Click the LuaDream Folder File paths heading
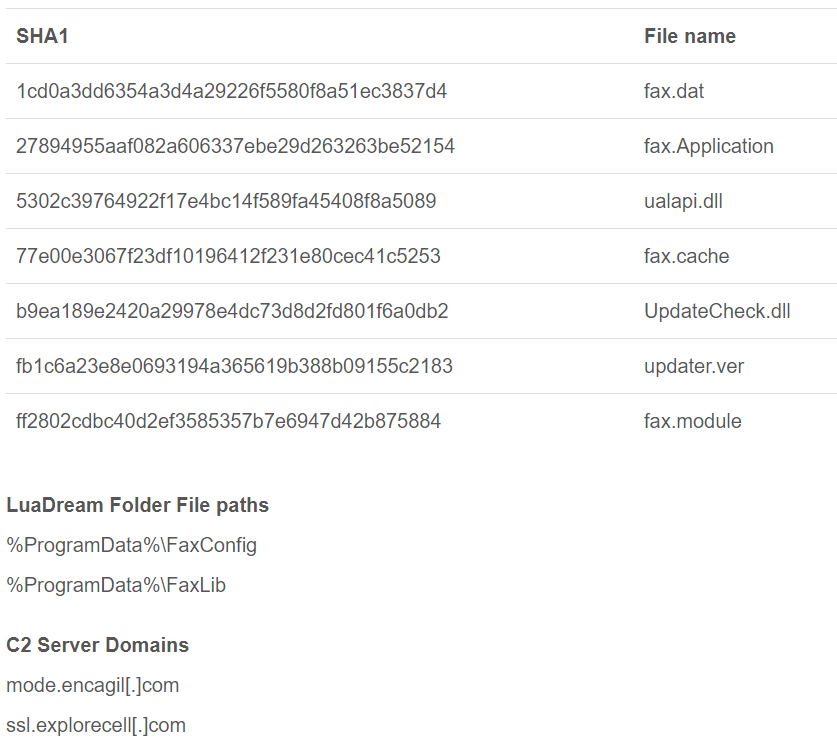Image resolution: width=837 pixels, height=746 pixels. [137, 505]
